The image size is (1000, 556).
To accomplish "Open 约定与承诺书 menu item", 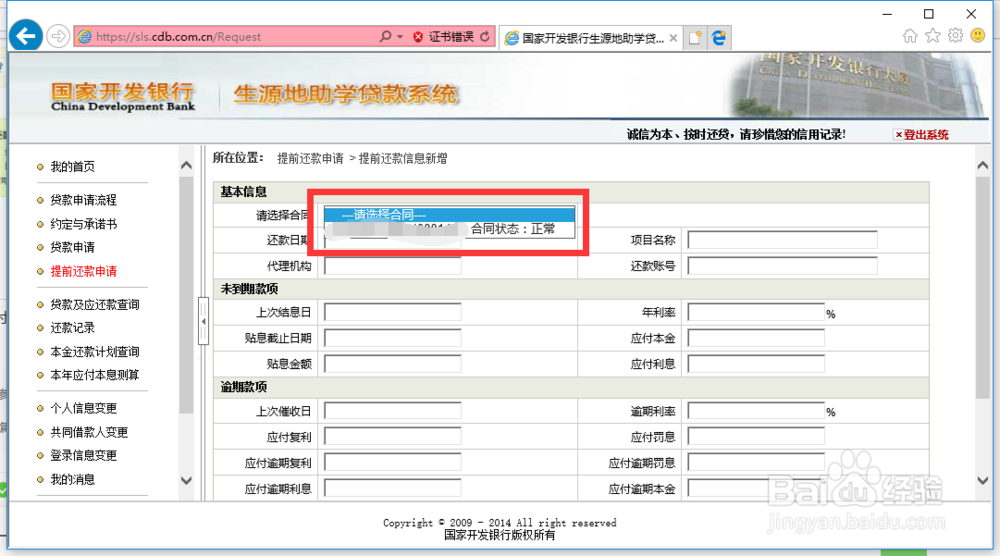I will [x=84, y=224].
